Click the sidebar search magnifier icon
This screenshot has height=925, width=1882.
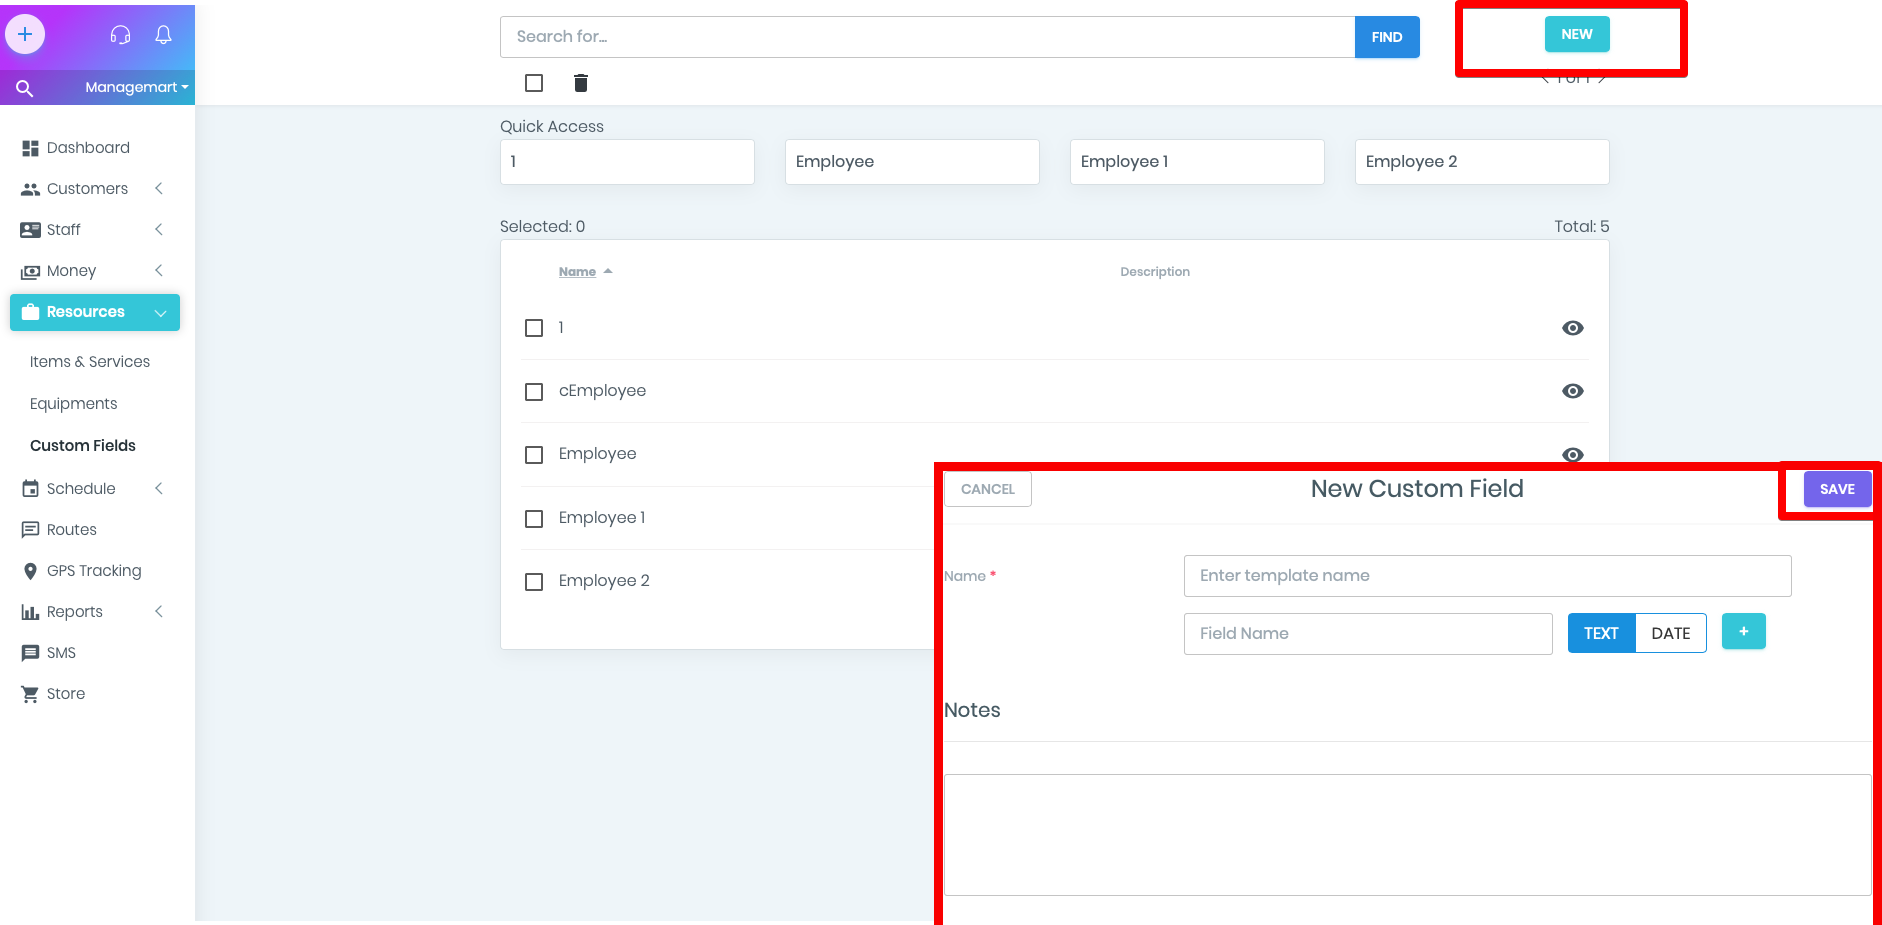(25, 88)
